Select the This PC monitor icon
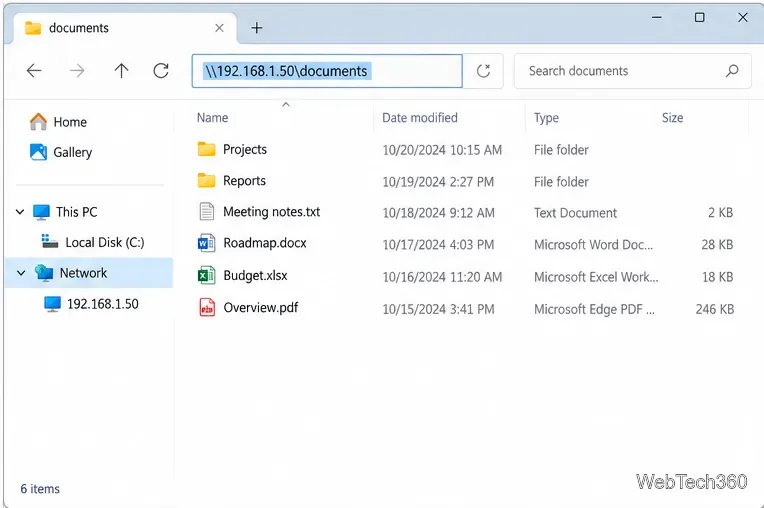 coord(41,212)
